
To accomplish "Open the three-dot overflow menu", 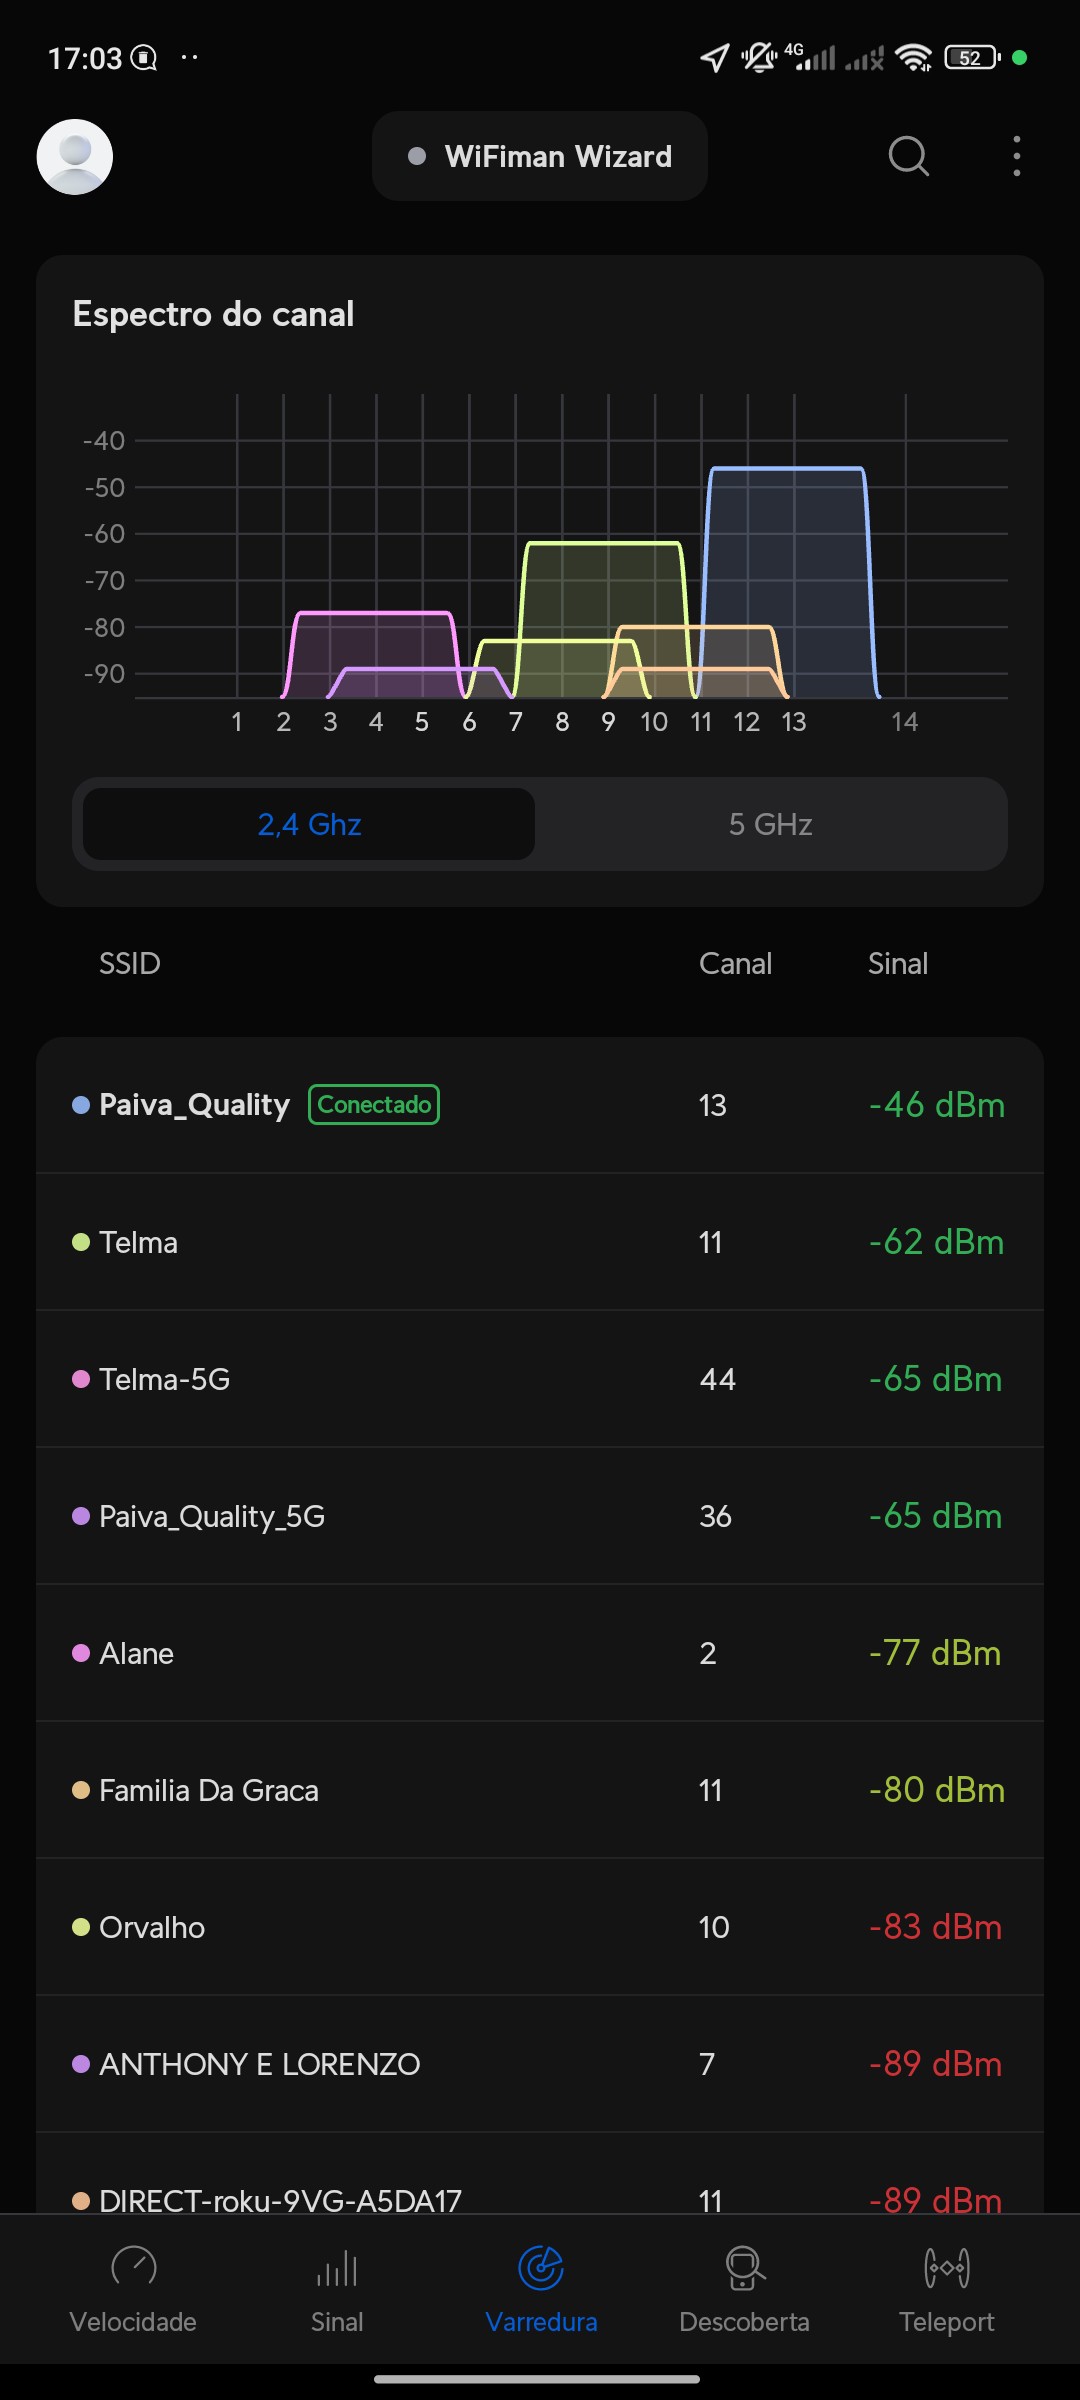I will coord(1016,157).
